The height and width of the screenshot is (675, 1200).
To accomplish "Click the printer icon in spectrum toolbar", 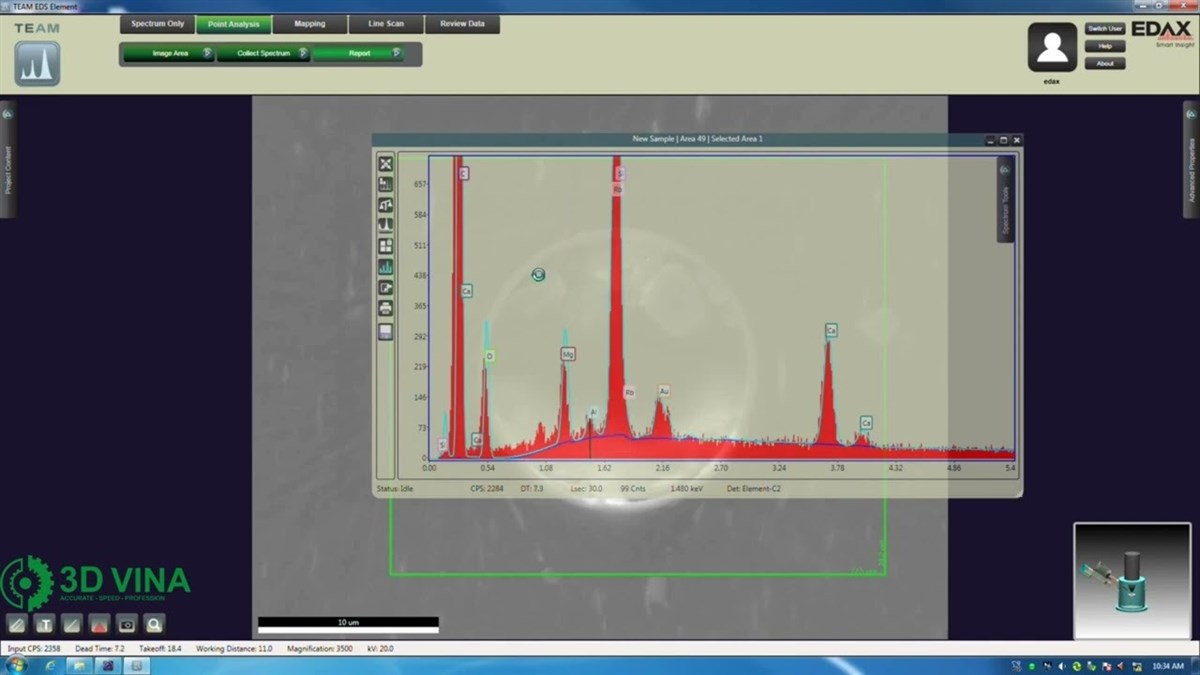I will [386, 309].
